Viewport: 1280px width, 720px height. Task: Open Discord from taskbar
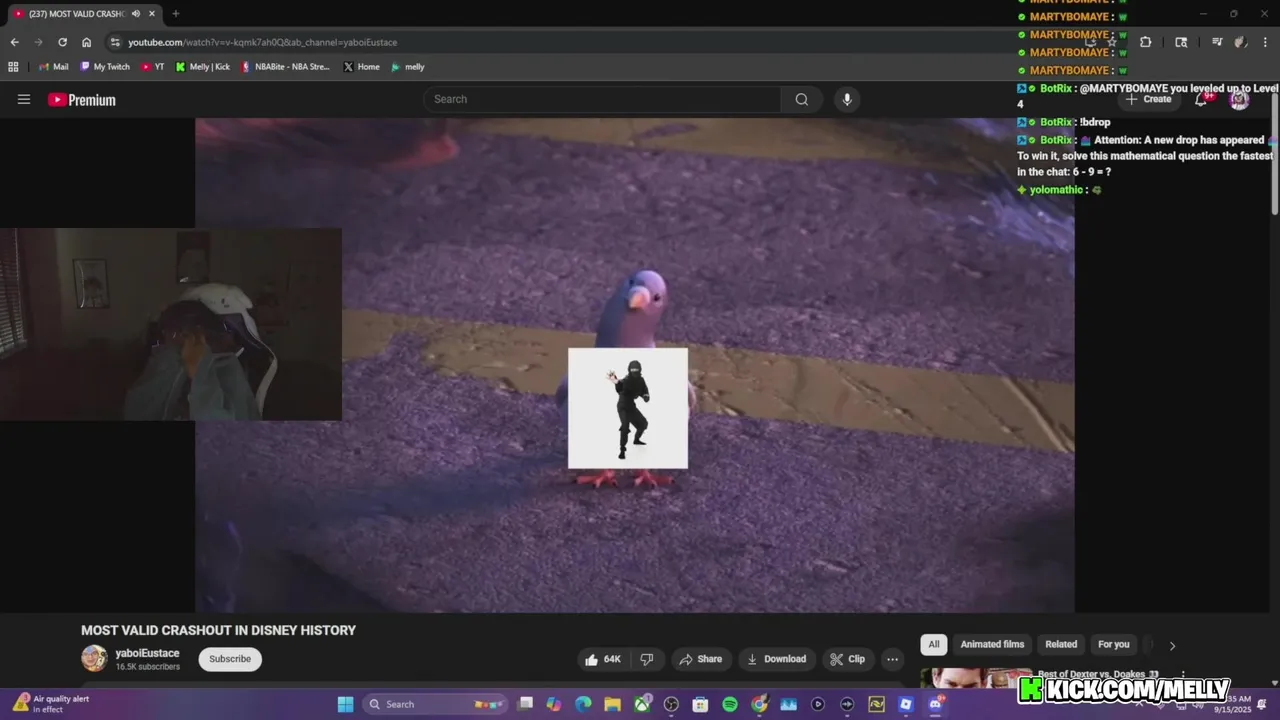pos(935,704)
